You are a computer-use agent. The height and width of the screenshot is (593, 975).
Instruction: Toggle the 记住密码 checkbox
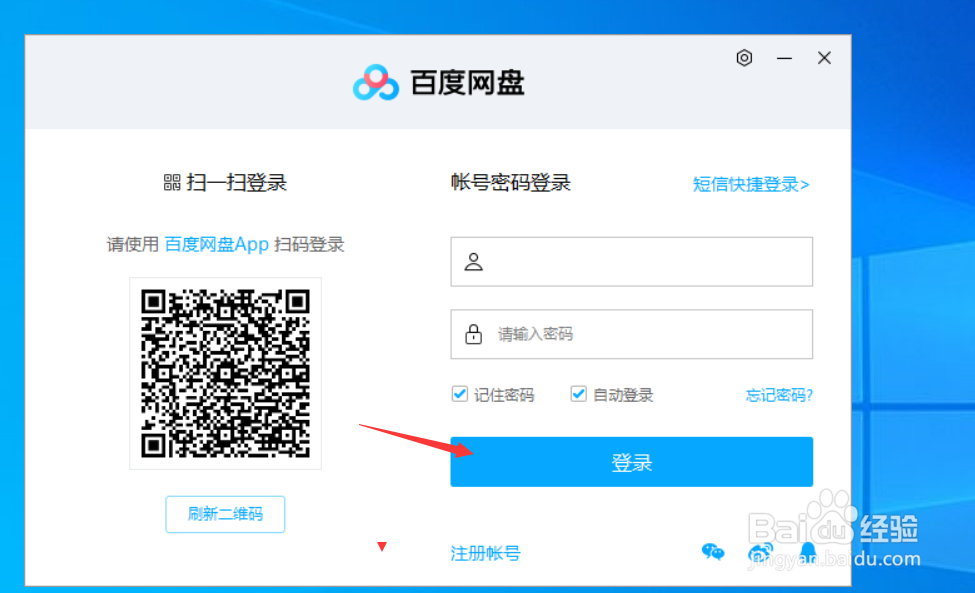tap(460, 394)
